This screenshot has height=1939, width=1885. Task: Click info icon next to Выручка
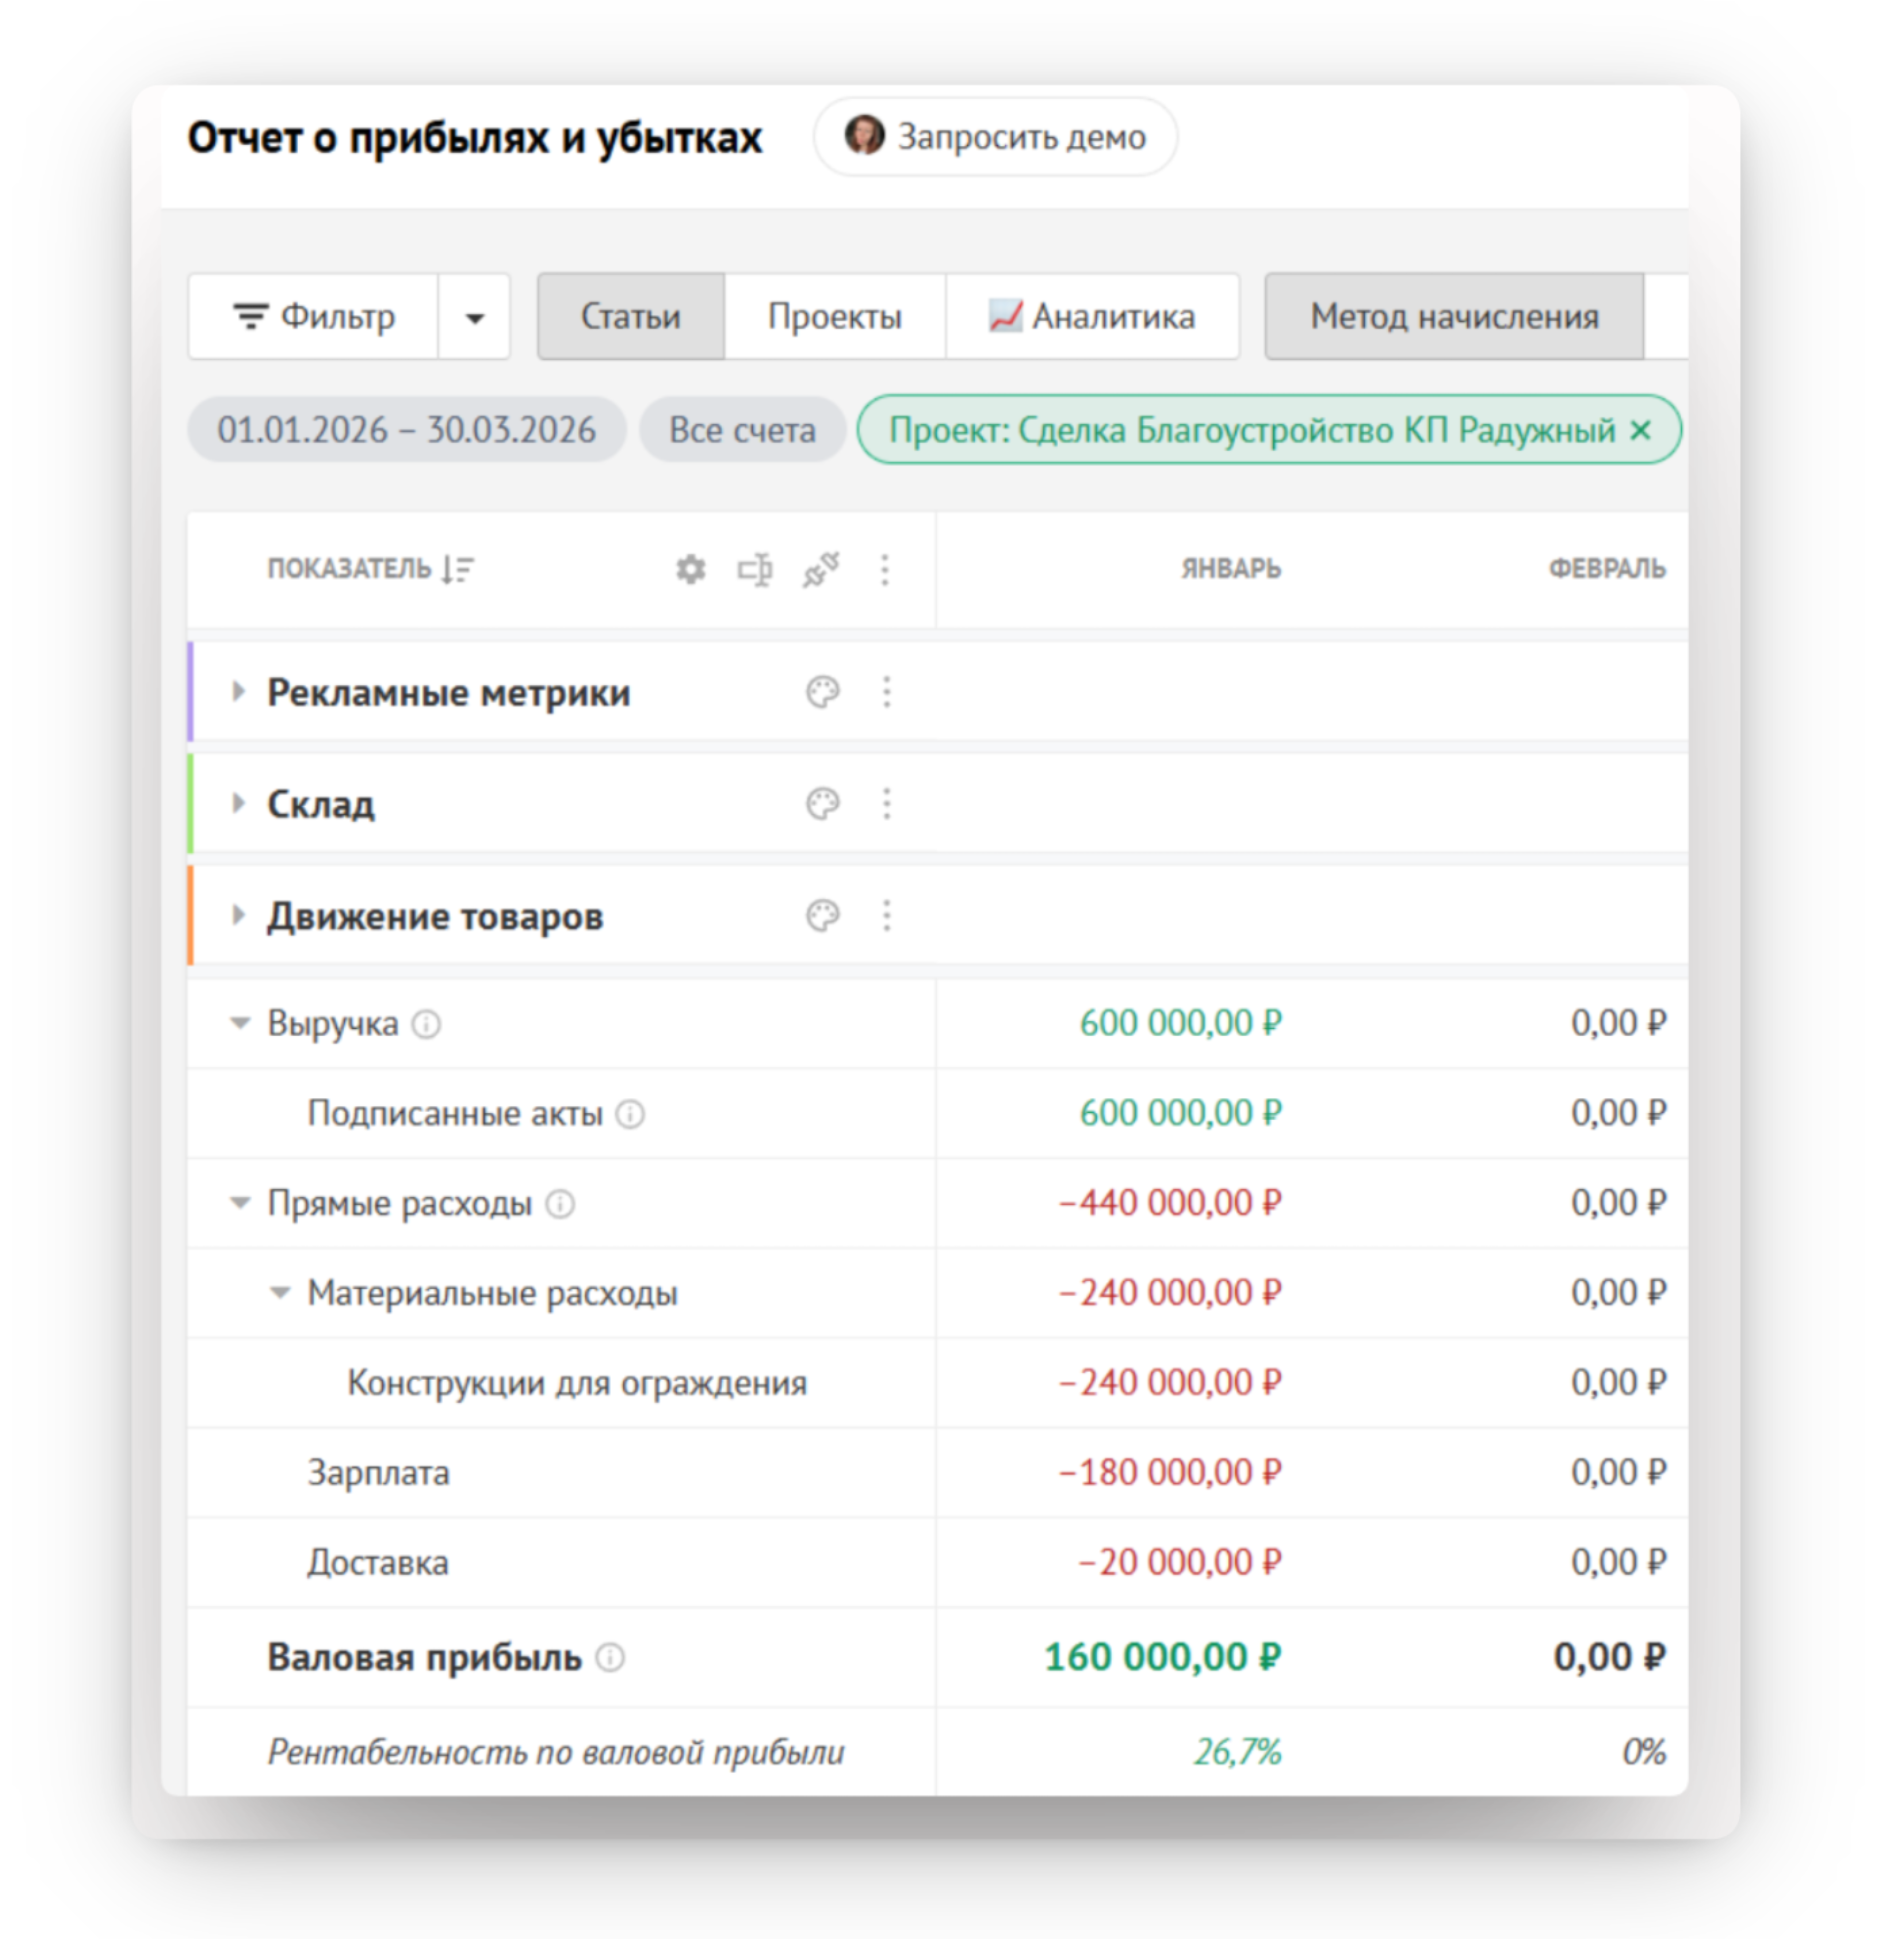point(426,1024)
